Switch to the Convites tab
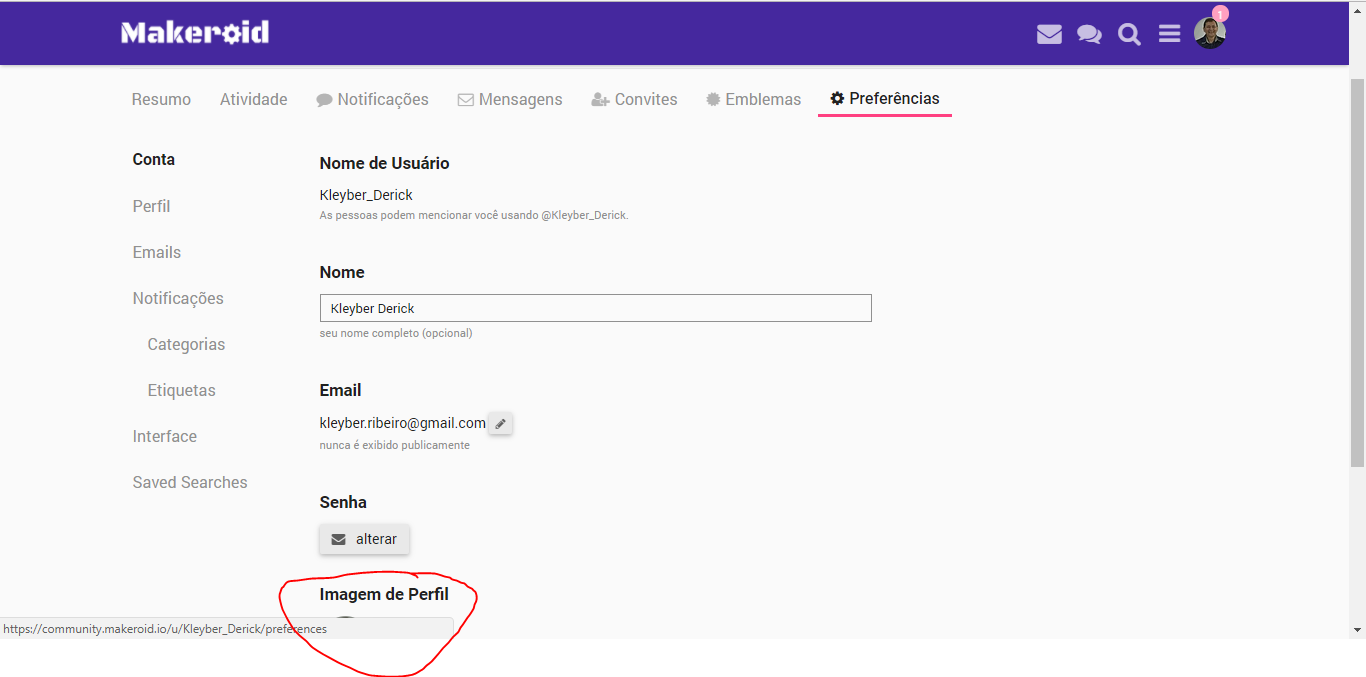 pyautogui.click(x=634, y=99)
